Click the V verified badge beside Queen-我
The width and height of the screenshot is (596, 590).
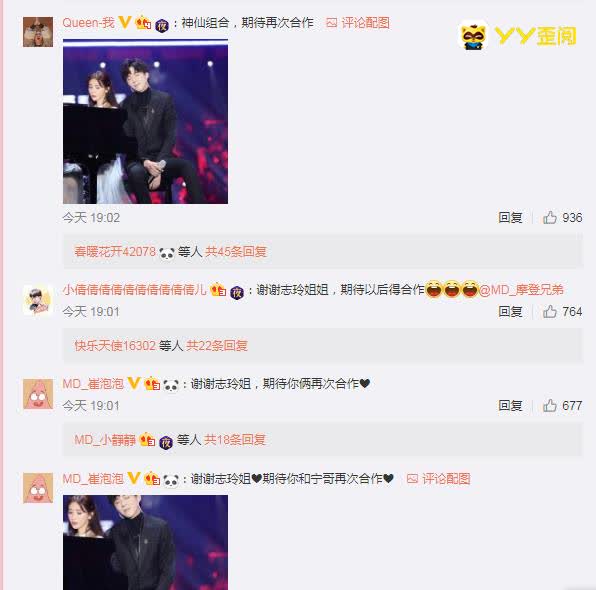click(125, 22)
